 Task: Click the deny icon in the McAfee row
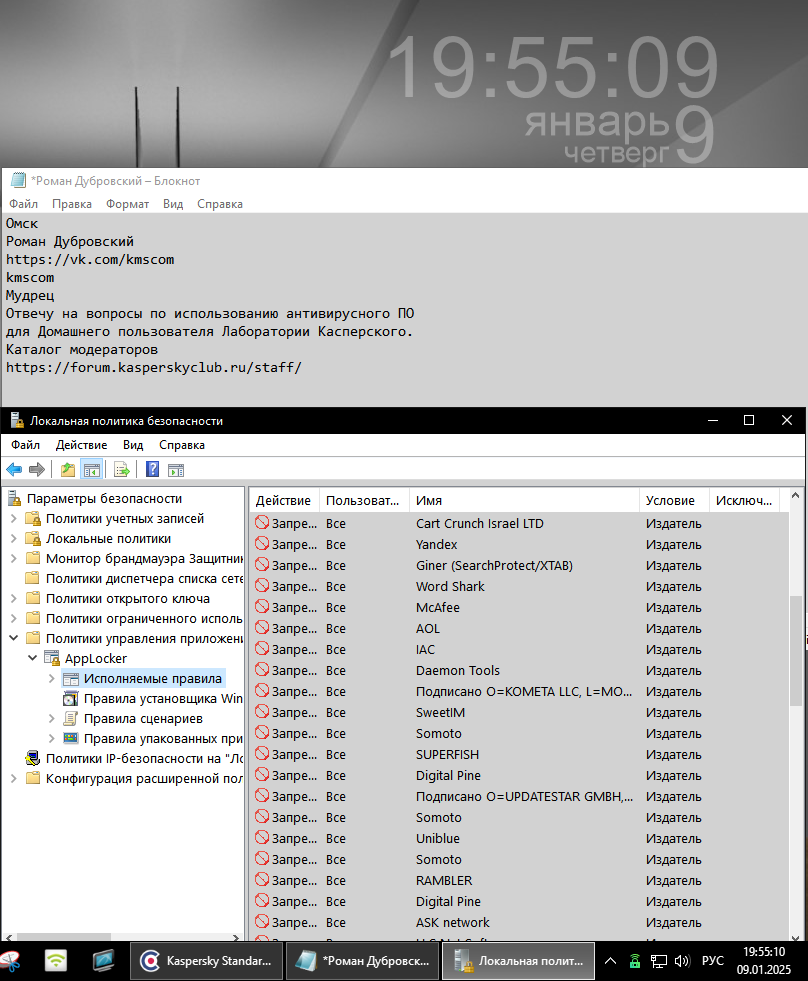point(262,607)
